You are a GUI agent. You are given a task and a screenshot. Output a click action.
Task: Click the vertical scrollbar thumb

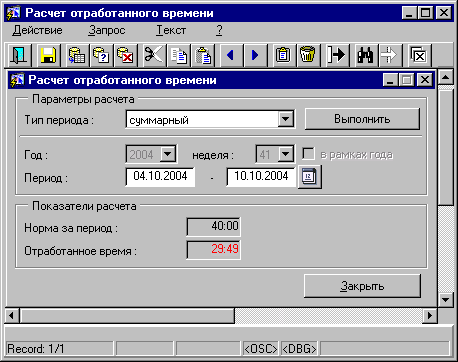[x=446, y=147]
